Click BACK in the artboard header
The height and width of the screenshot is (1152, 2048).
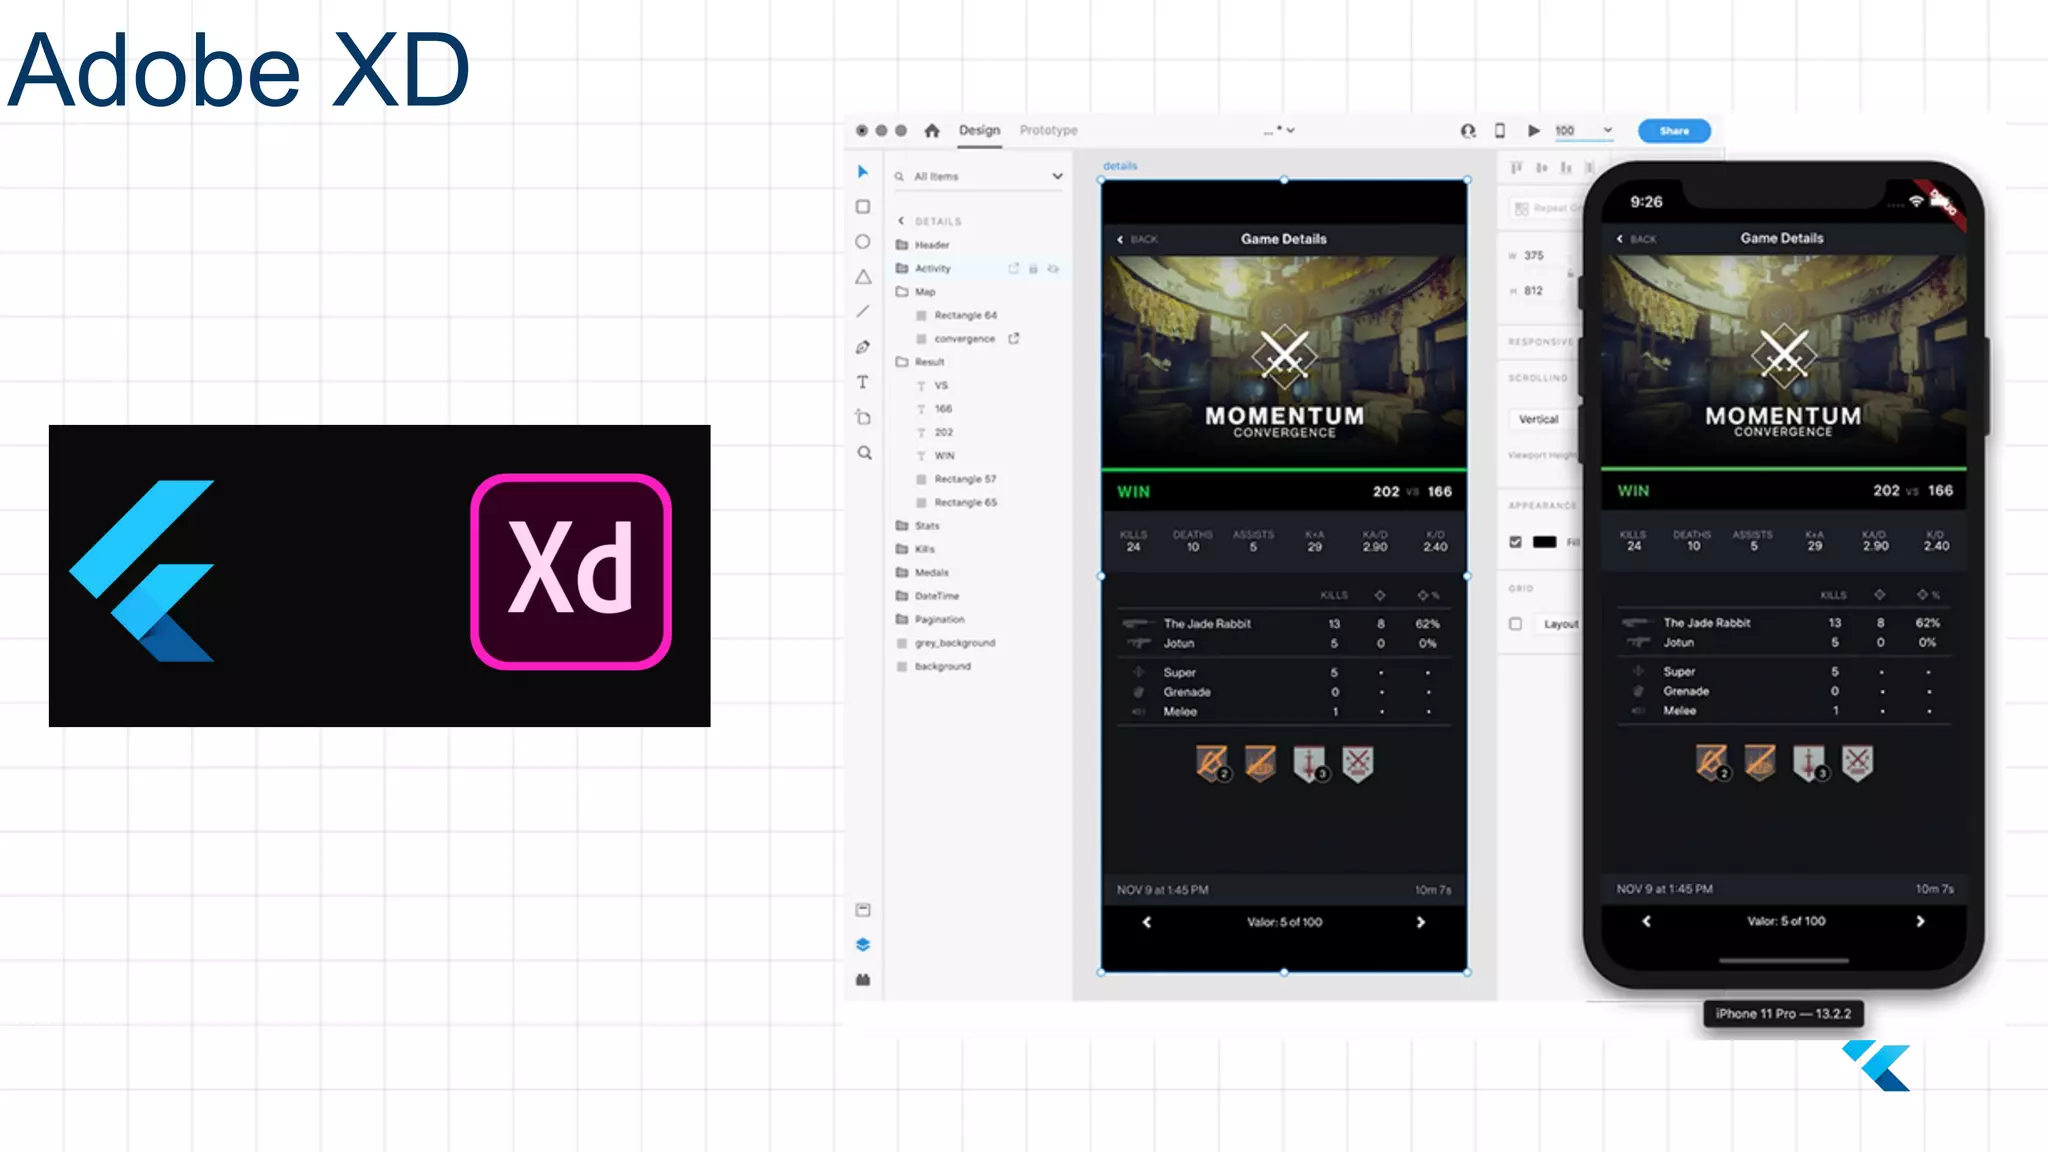click(x=1138, y=239)
